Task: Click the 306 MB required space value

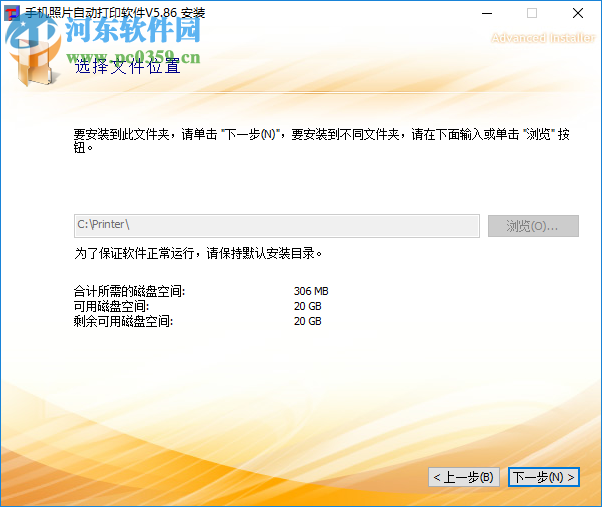Action: coord(311,291)
